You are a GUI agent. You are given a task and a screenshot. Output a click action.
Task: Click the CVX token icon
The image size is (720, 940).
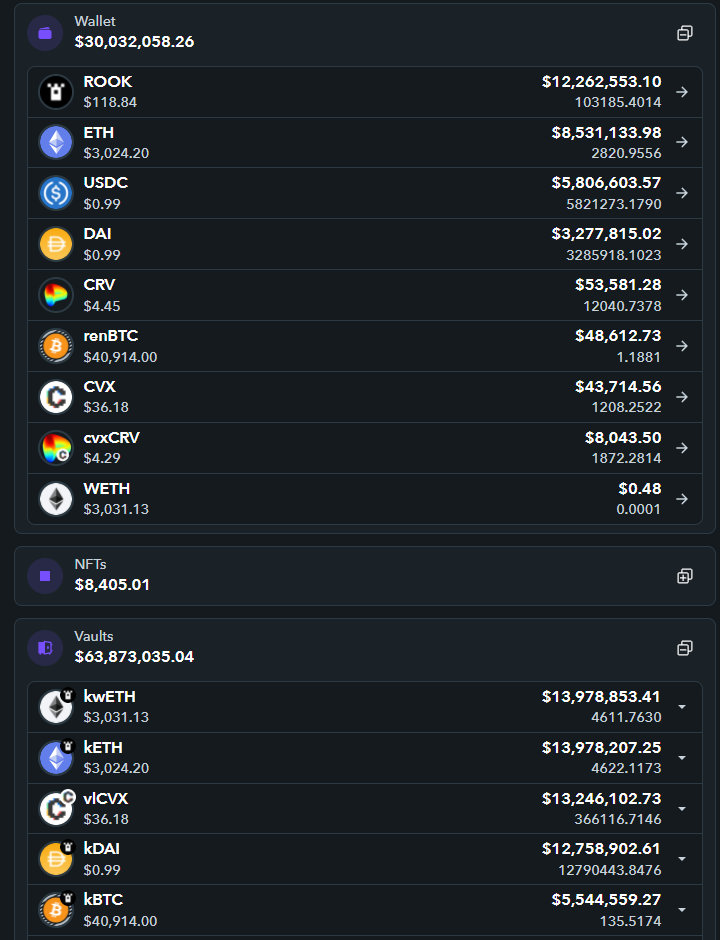(56, 397)
